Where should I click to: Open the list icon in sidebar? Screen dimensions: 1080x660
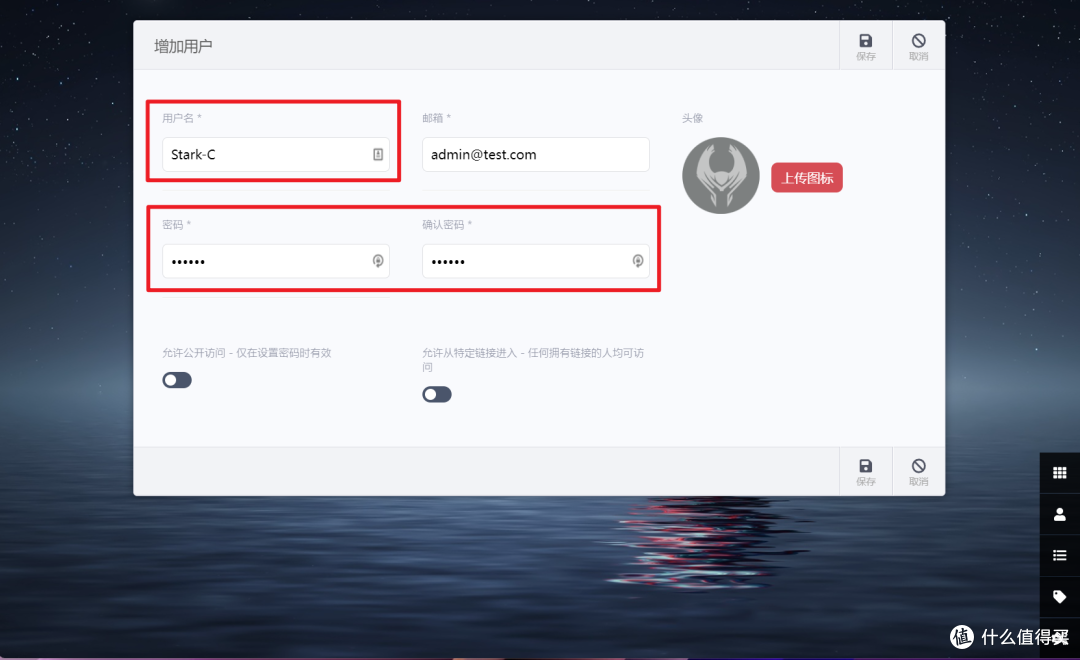tap(1059, 555)
